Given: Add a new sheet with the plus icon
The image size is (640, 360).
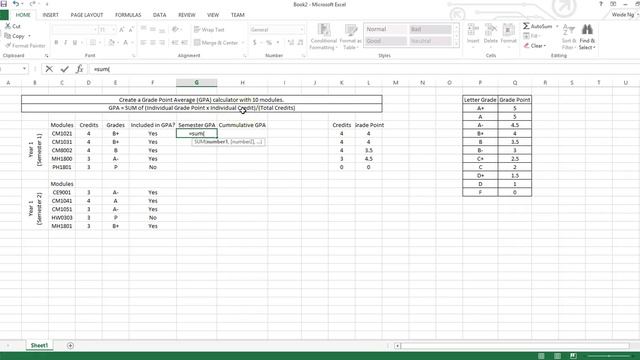Looking at the screenshot, I should 70,346.
